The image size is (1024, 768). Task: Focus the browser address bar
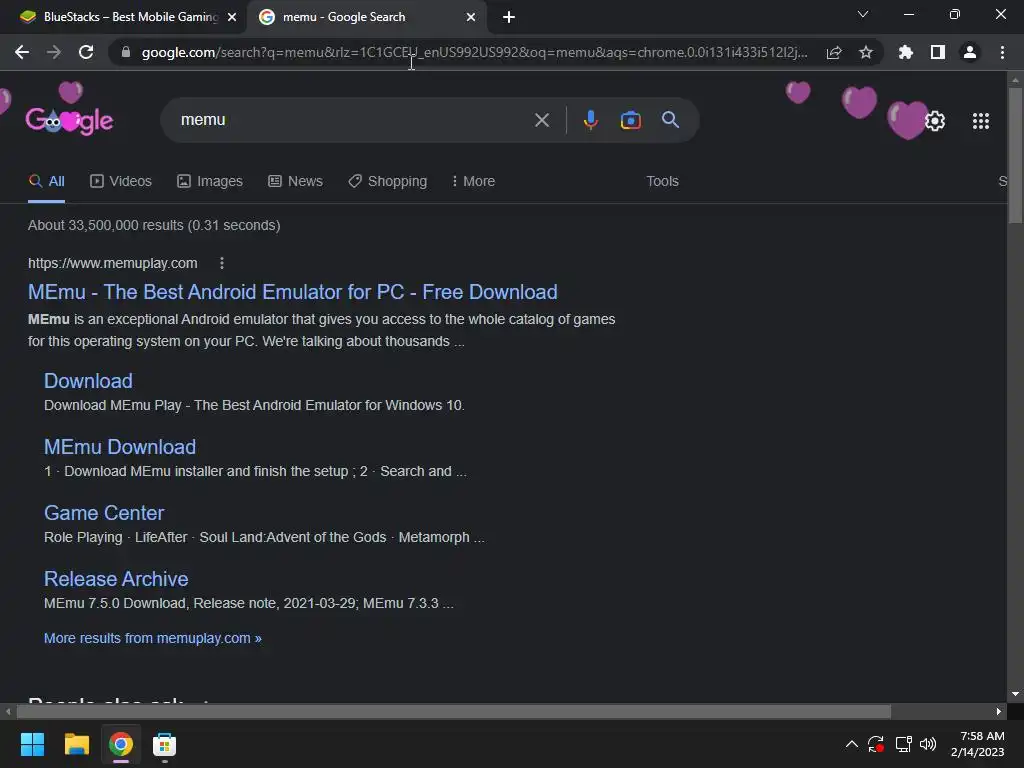pos(474,52)
